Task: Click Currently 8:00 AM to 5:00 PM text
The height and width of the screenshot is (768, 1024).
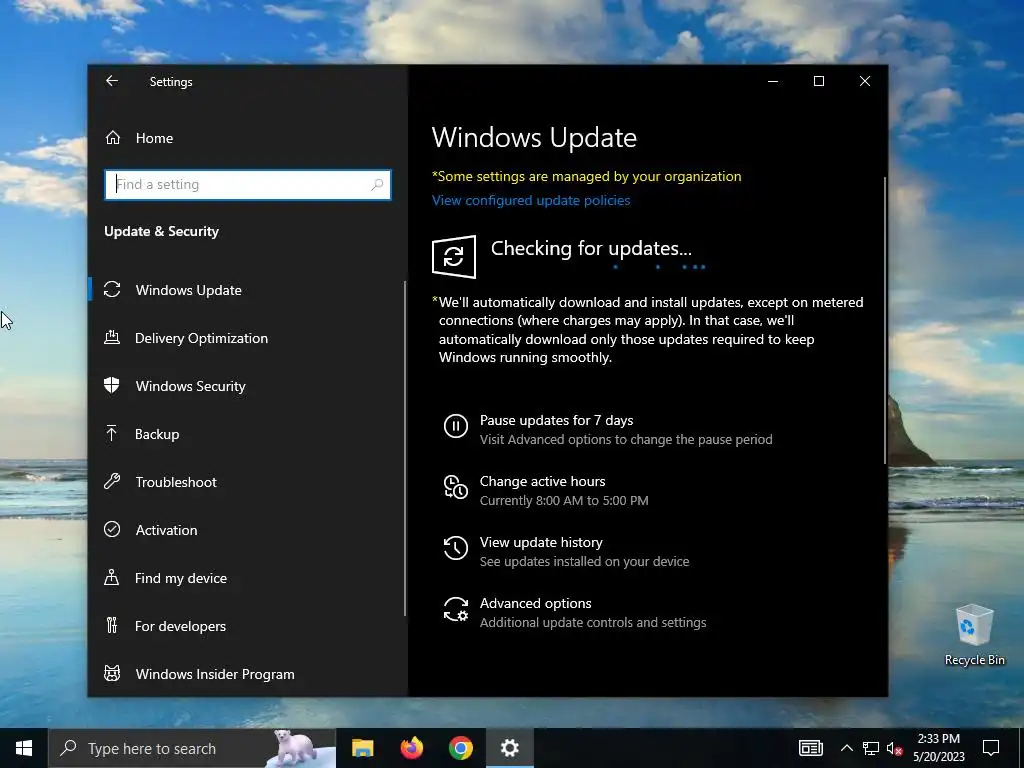Action: pyautogui.click(x=564, y=501)
